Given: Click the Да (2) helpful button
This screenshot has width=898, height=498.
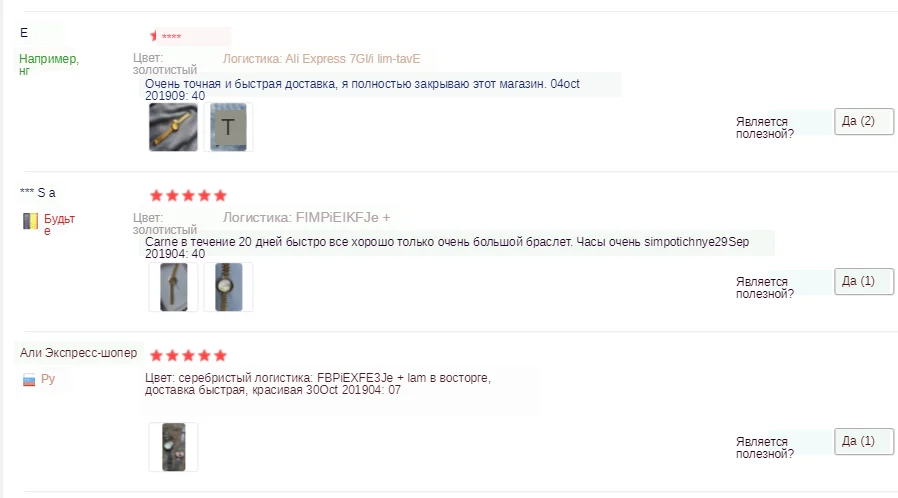Looking at the screenshot, I should click(864, 121).
